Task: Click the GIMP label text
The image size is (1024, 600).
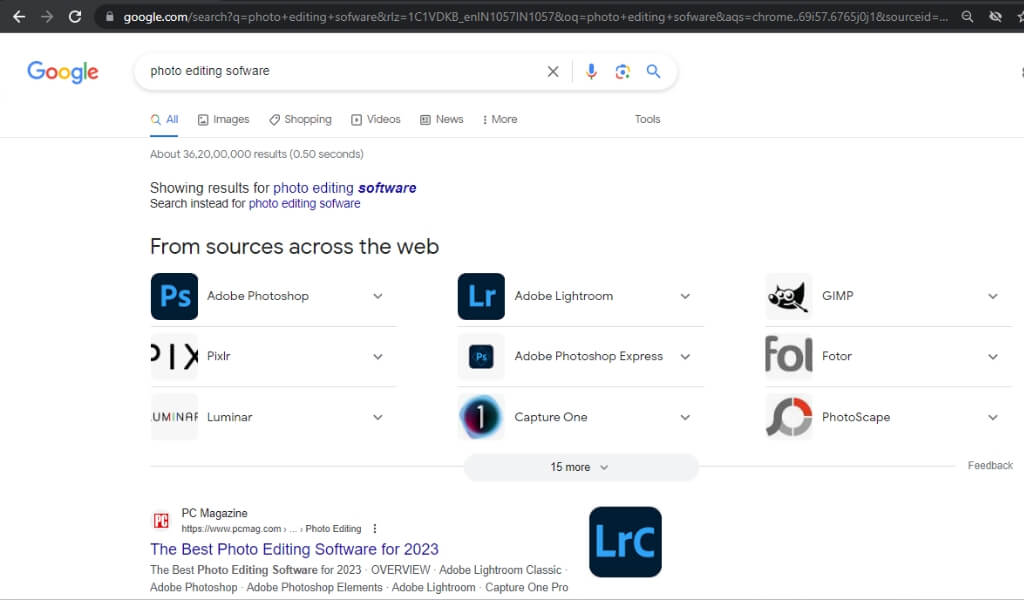Action: [838, 296]
